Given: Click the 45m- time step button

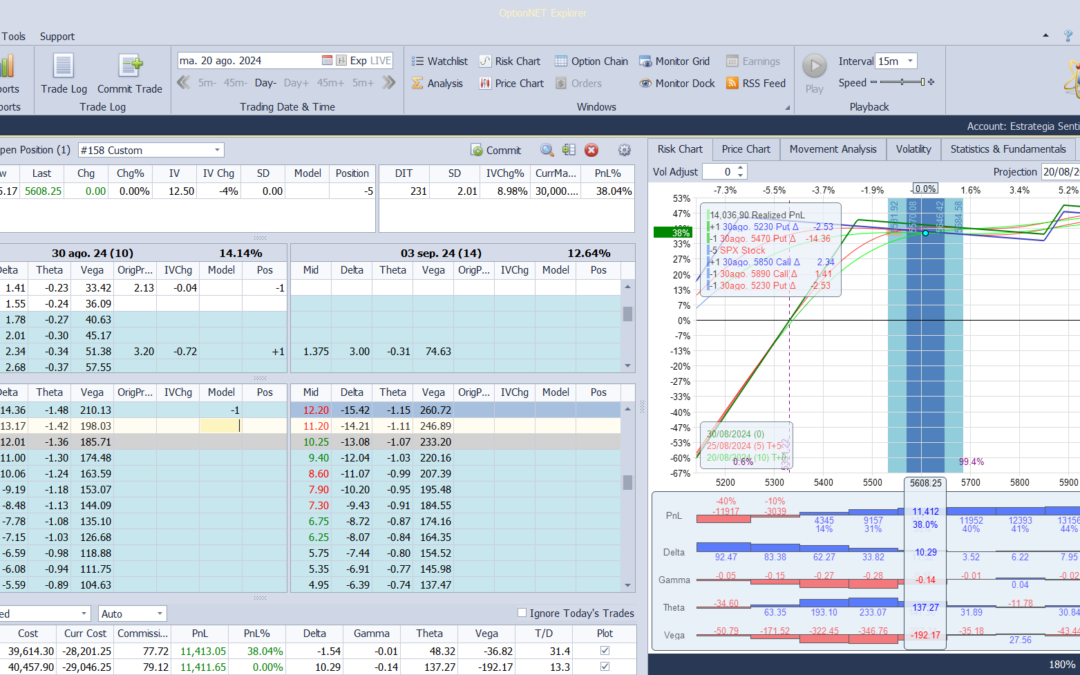Looking at the screenshot, I should click(x=236, y=83).
